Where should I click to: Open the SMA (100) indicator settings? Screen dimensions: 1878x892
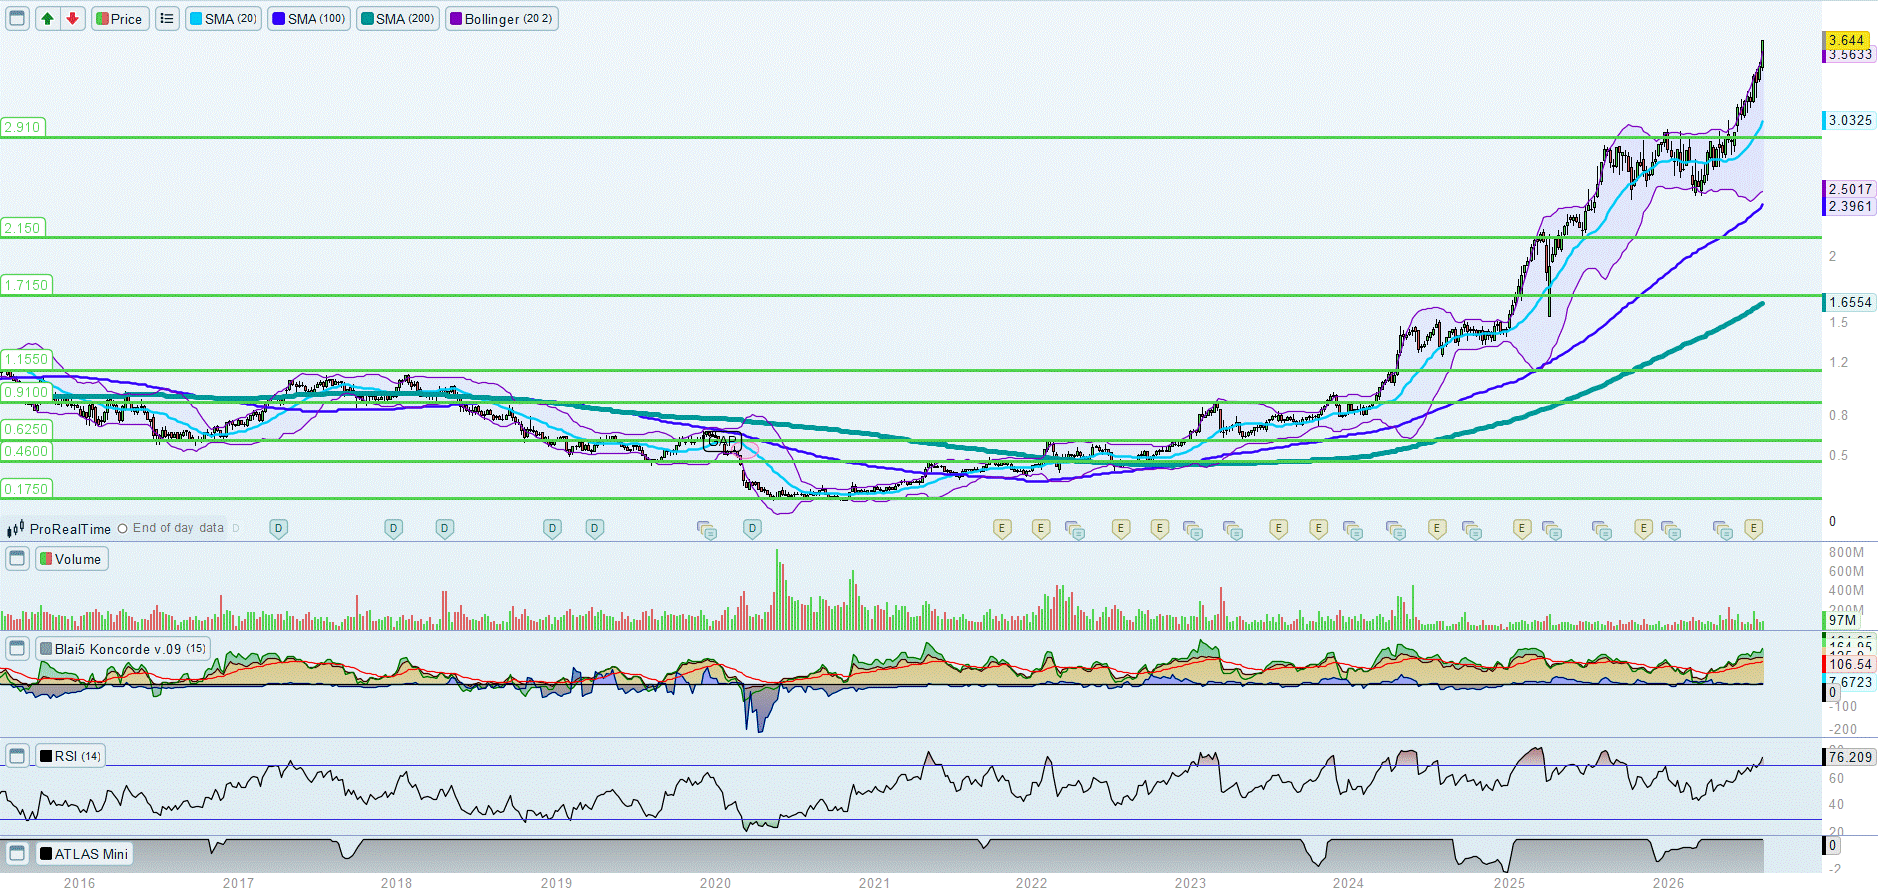309,18
